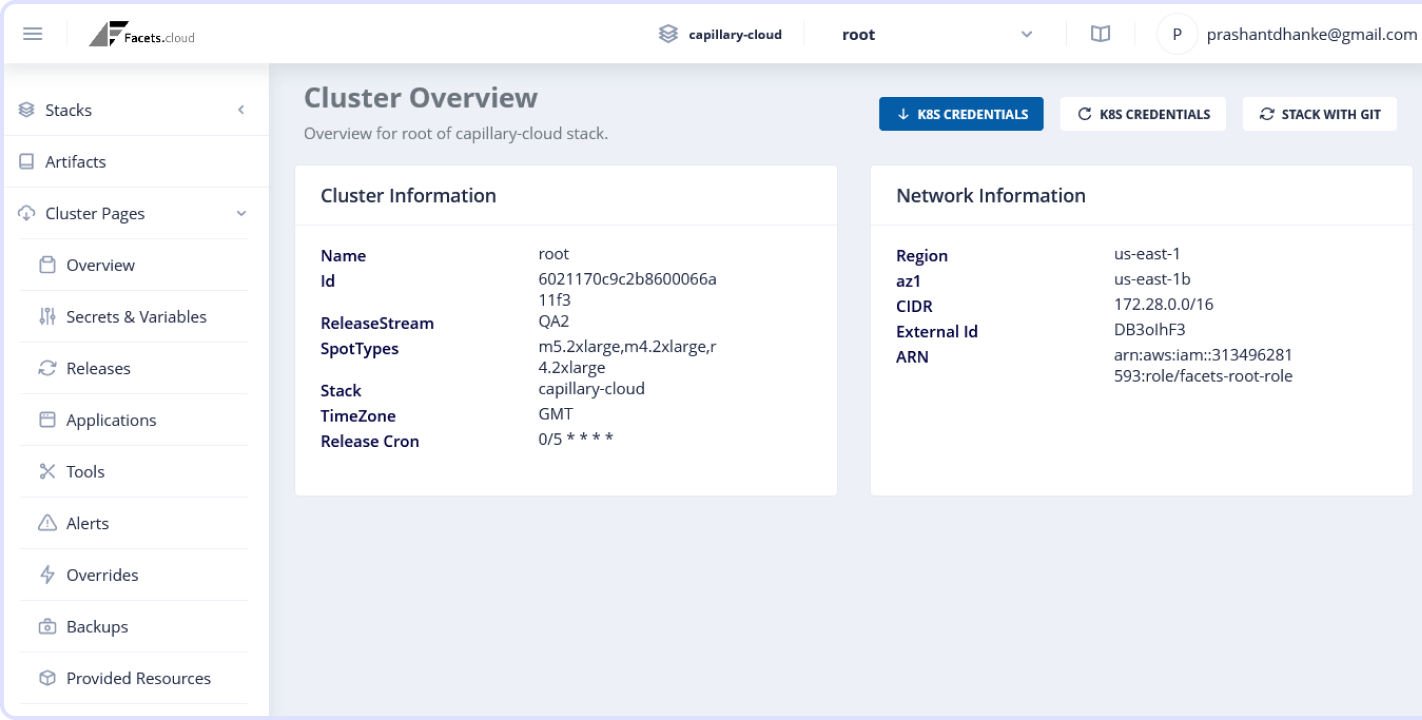Click the Stacks layers icon in sidebar
The width and height of the screenshot is (1422, 720).
point(27,110)
